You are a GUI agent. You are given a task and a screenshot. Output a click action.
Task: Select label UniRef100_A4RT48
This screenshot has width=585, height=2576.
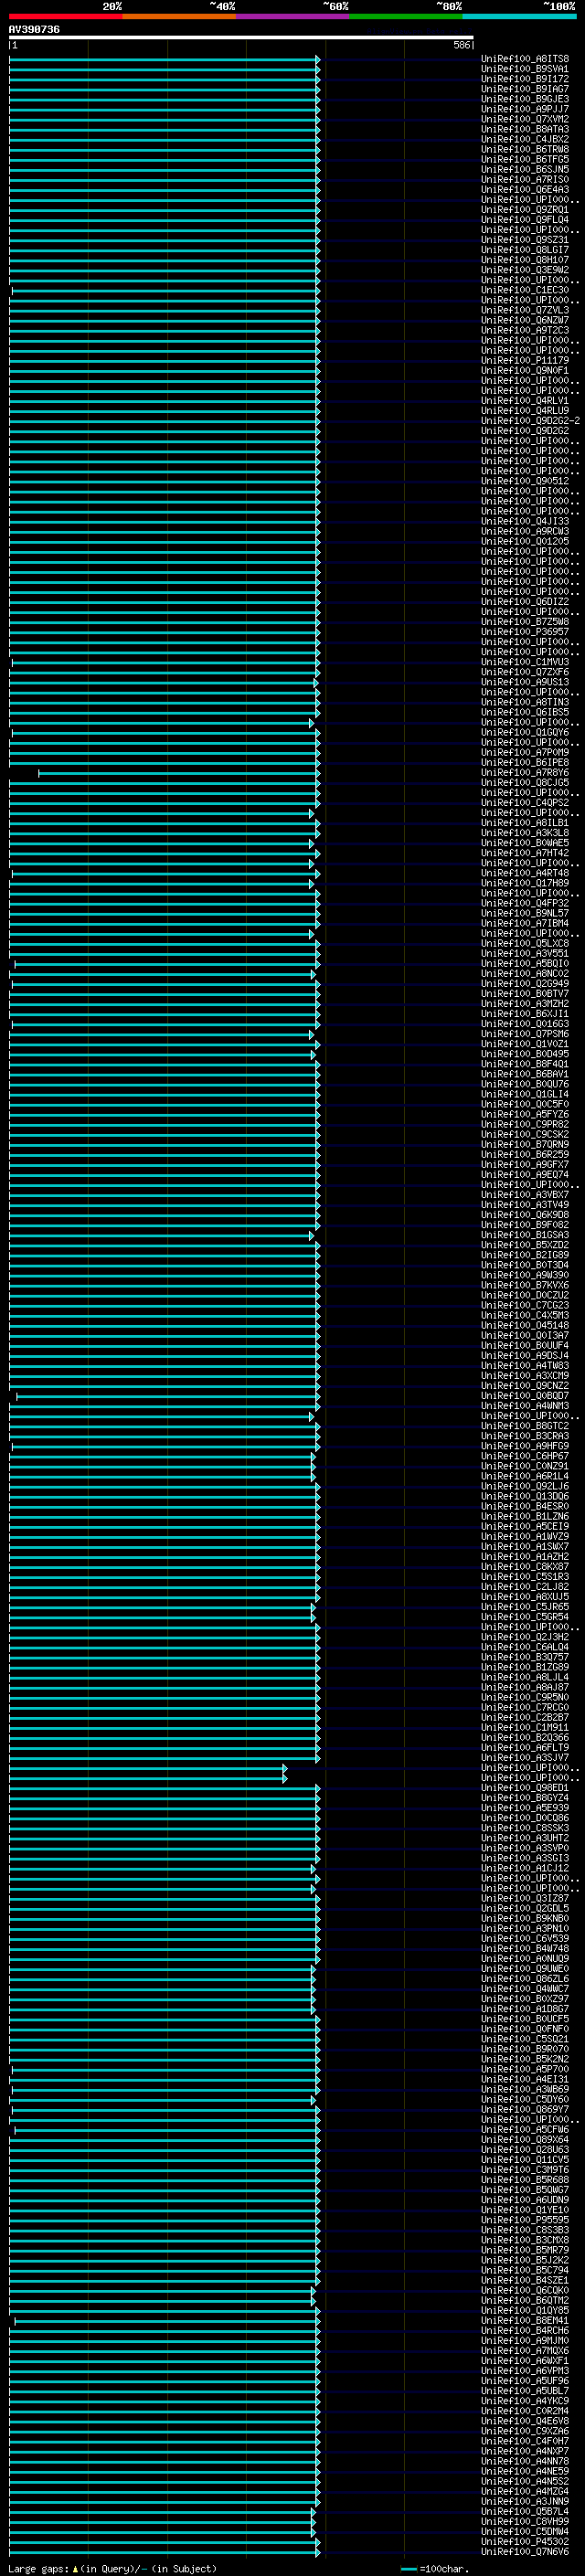tap(525, 874)
